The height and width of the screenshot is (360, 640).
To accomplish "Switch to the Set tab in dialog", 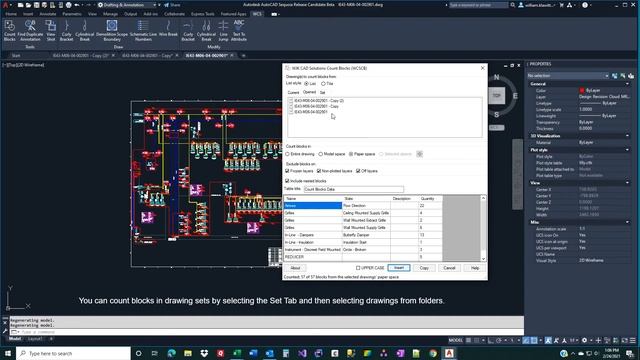I will click(322, 93).
